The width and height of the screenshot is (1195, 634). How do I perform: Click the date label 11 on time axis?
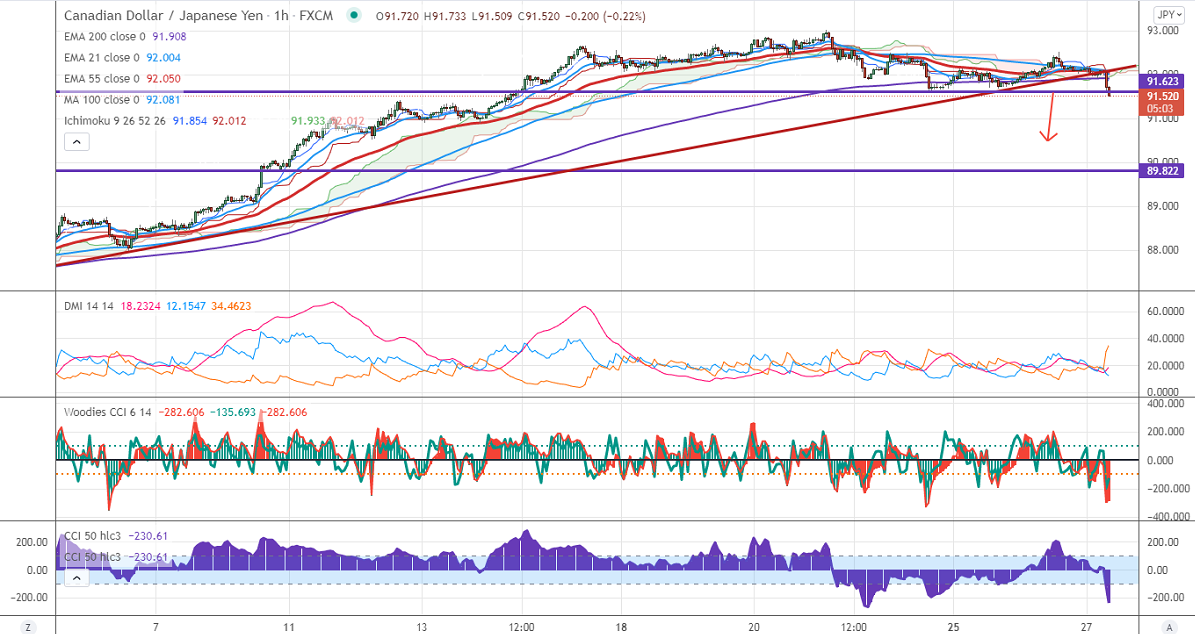[288, 627]
